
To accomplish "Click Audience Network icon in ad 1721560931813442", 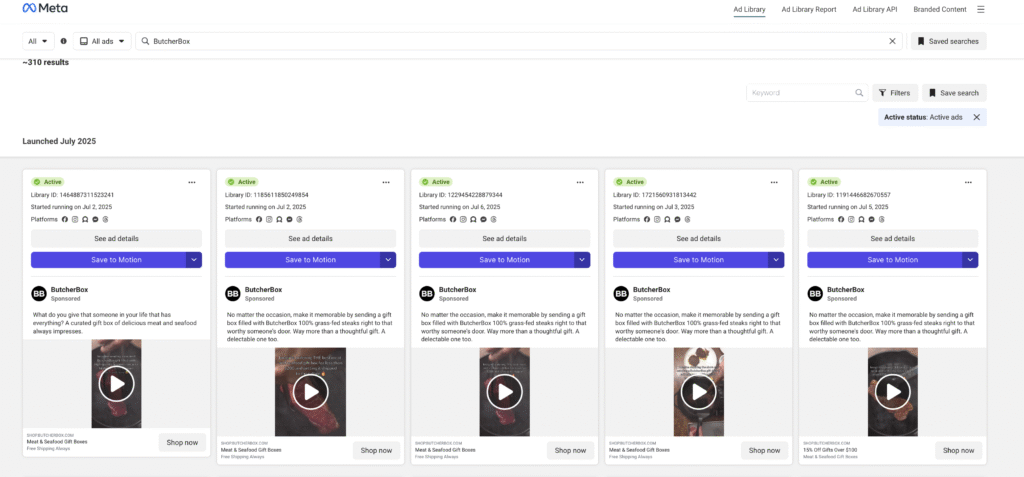I will coord(667,220).
